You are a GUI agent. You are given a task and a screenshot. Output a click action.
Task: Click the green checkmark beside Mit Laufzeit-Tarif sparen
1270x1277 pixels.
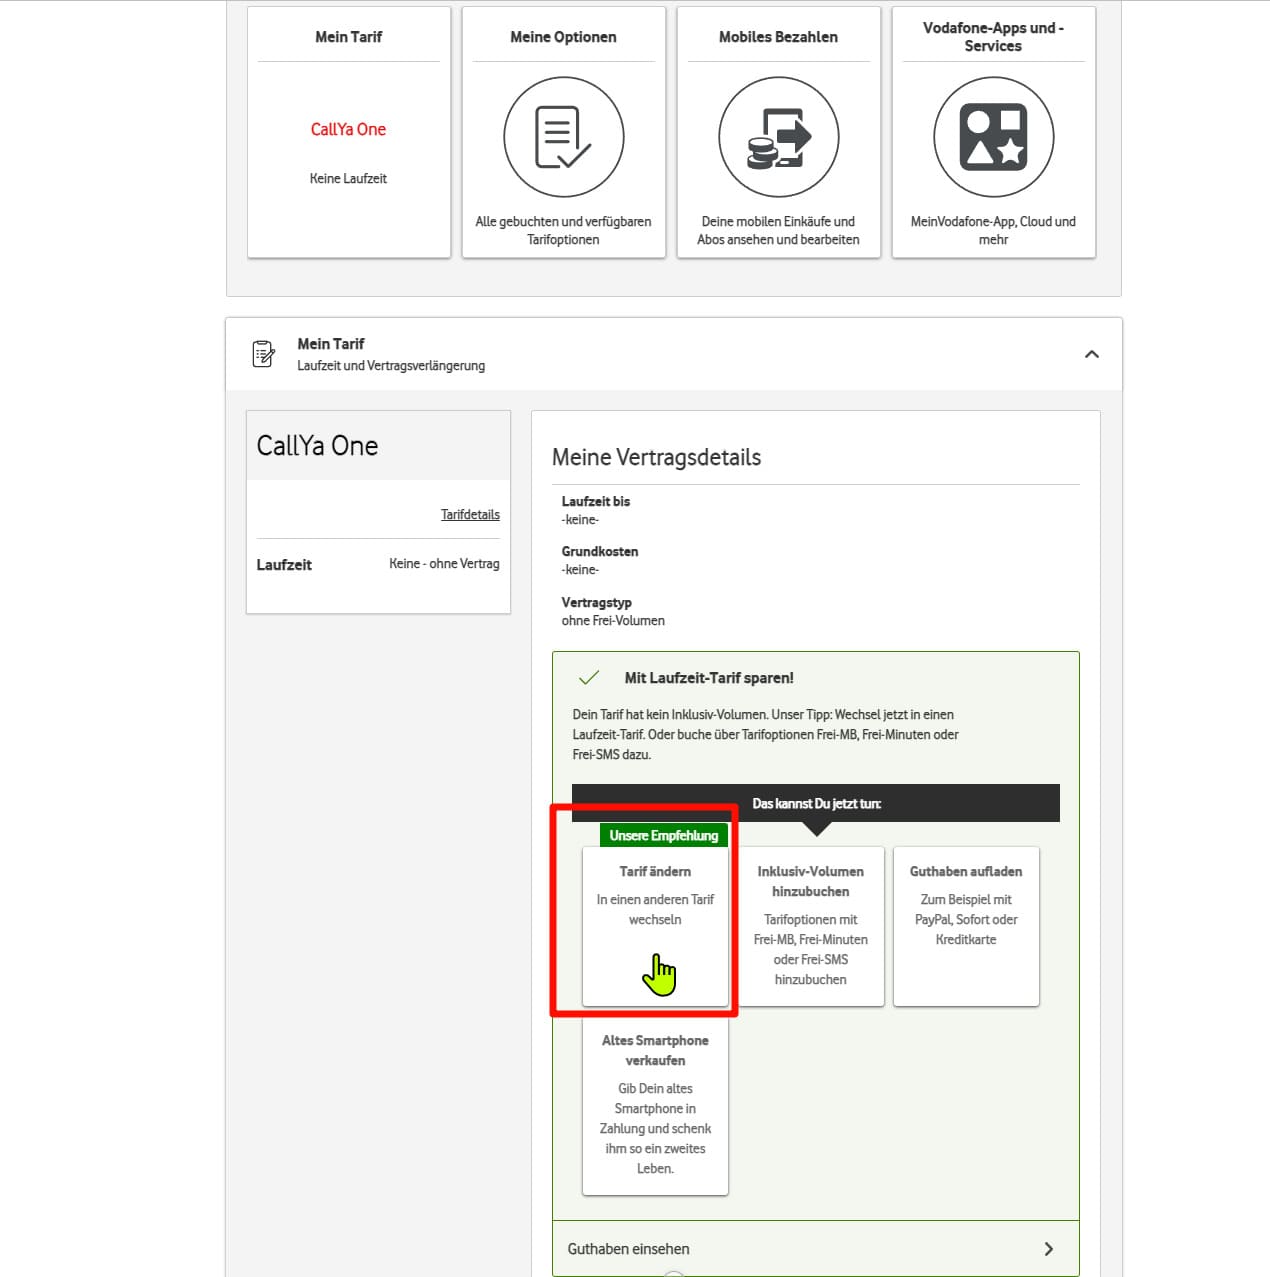click(589, 678)
